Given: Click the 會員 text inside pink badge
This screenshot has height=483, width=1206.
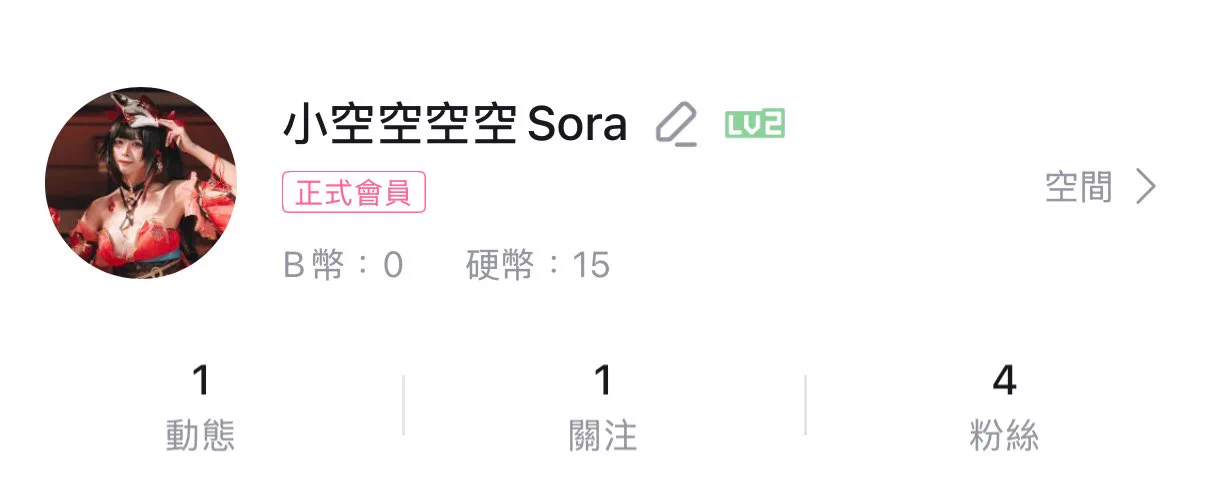Looking at the screenshot, I should [384, 192].
